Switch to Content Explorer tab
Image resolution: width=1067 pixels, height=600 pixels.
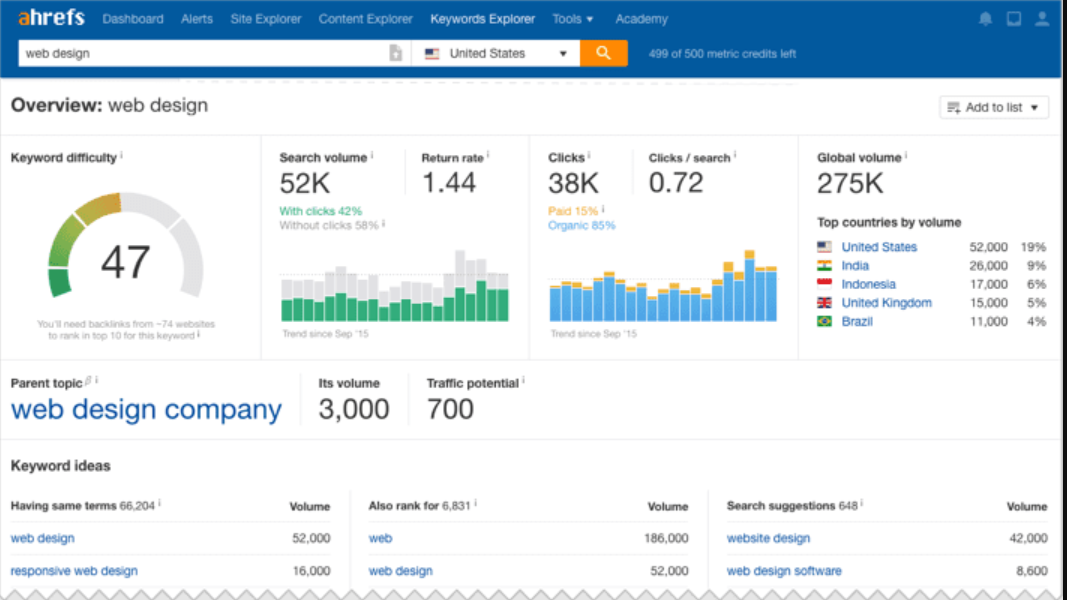pos(365,19)
